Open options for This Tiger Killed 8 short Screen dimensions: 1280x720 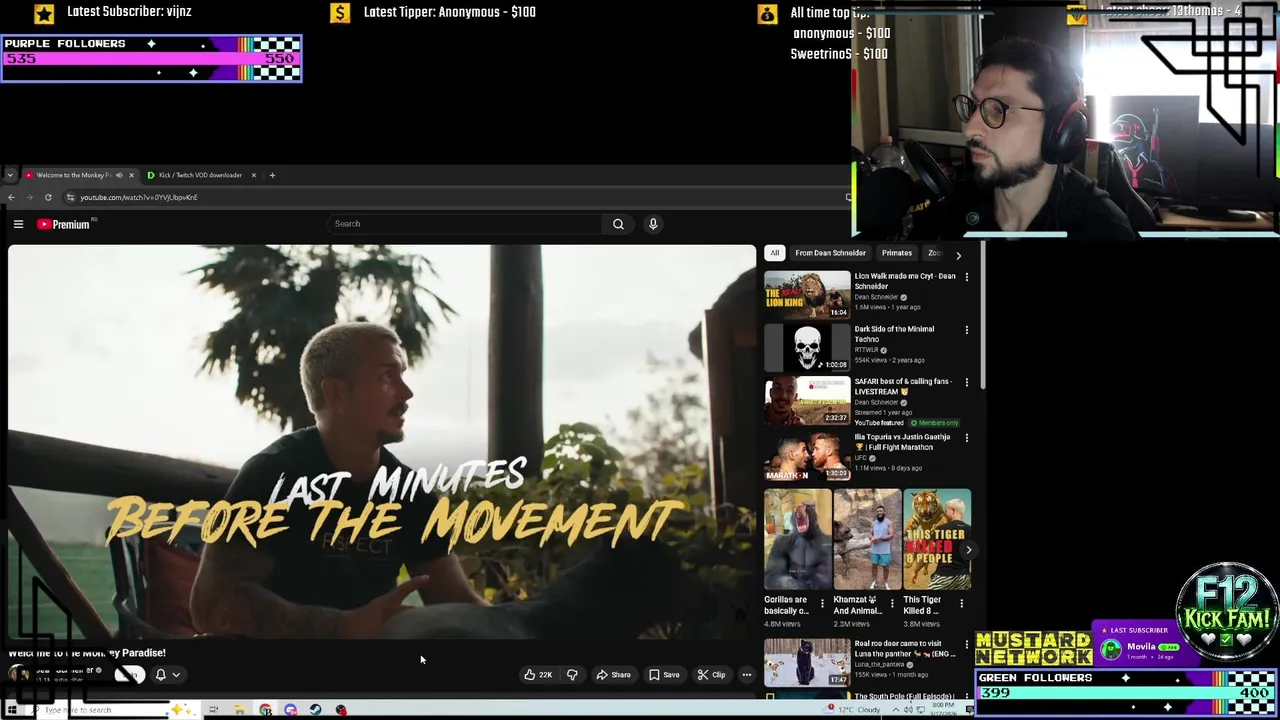click(961, 604)
